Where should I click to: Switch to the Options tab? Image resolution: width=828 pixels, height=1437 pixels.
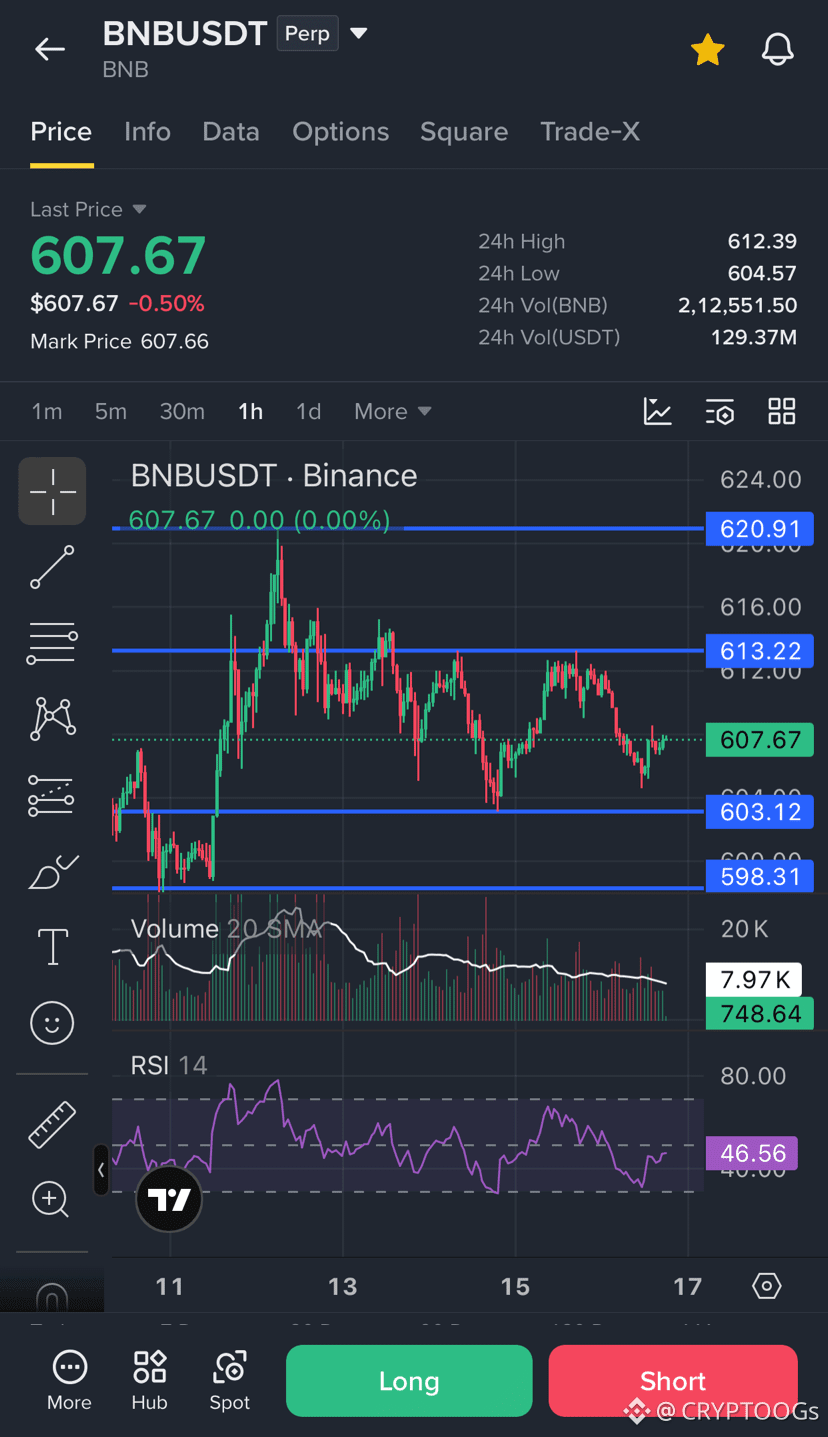340,132
